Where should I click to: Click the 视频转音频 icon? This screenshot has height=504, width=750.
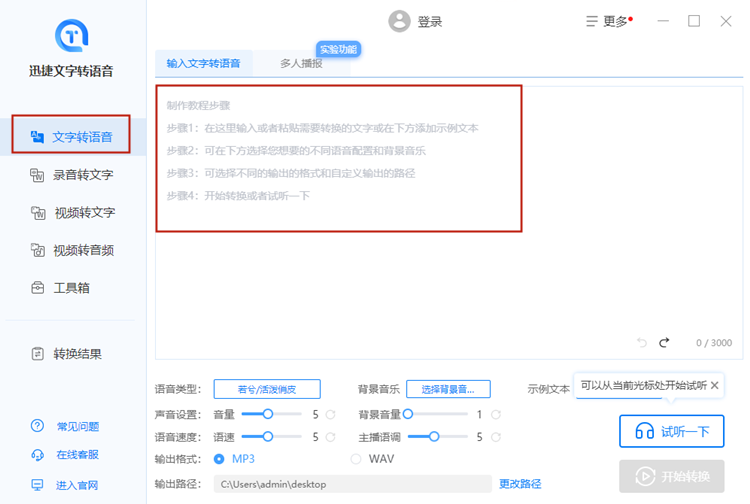[x=38, y=250]
